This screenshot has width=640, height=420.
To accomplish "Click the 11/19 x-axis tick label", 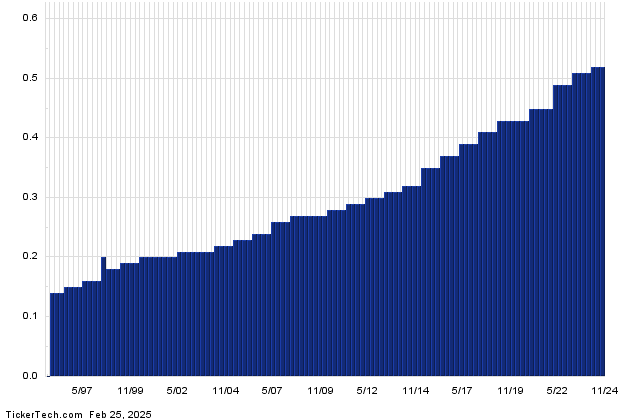I will coord(510,391).
